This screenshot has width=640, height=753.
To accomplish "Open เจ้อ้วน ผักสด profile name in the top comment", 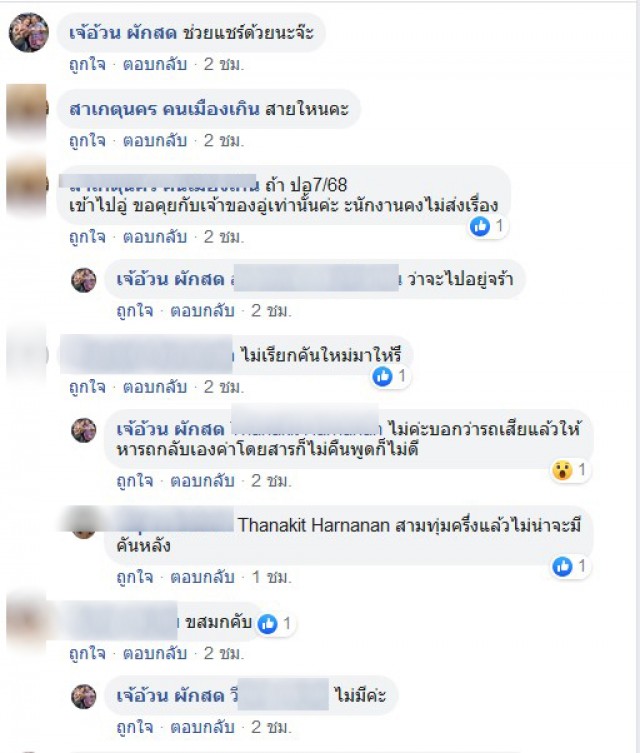I will (123, 33).
